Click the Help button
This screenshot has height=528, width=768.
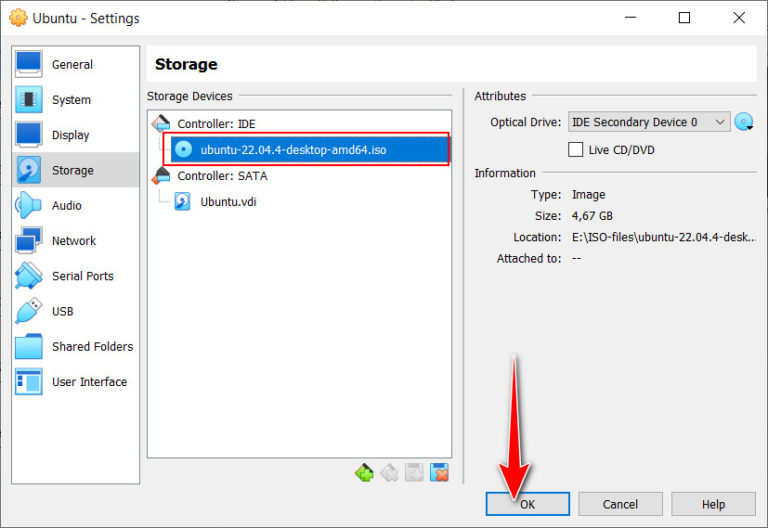(713, 504)
